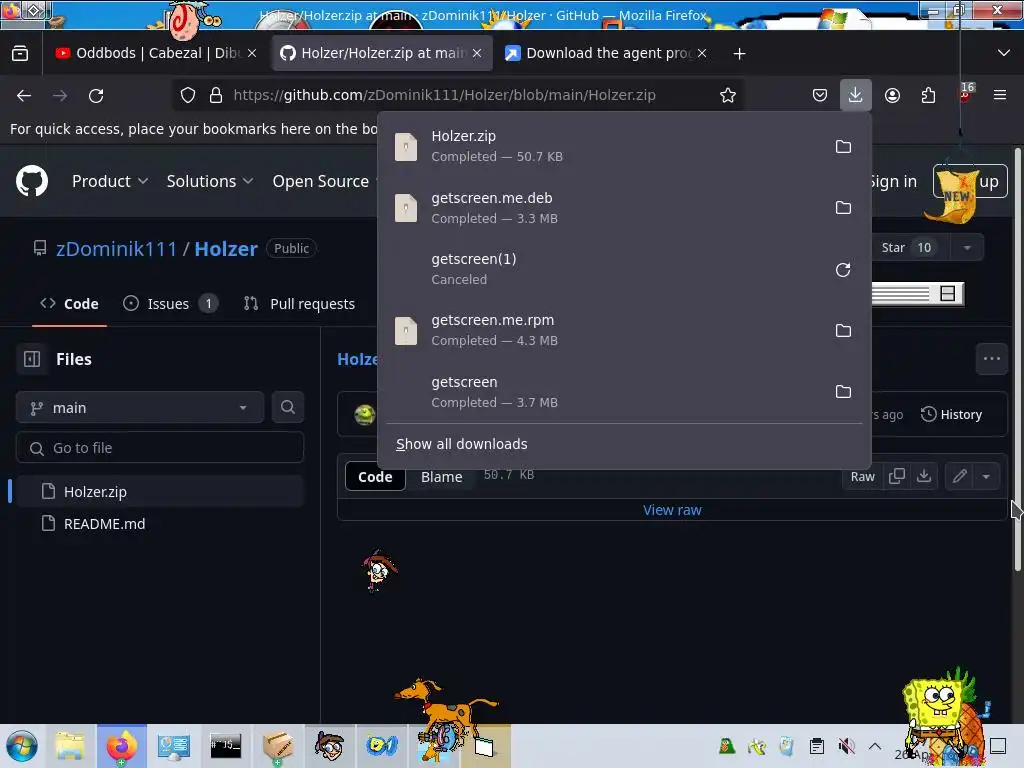Retry the canceled getscreen(1) download
1024x768 pixels.
843,270
